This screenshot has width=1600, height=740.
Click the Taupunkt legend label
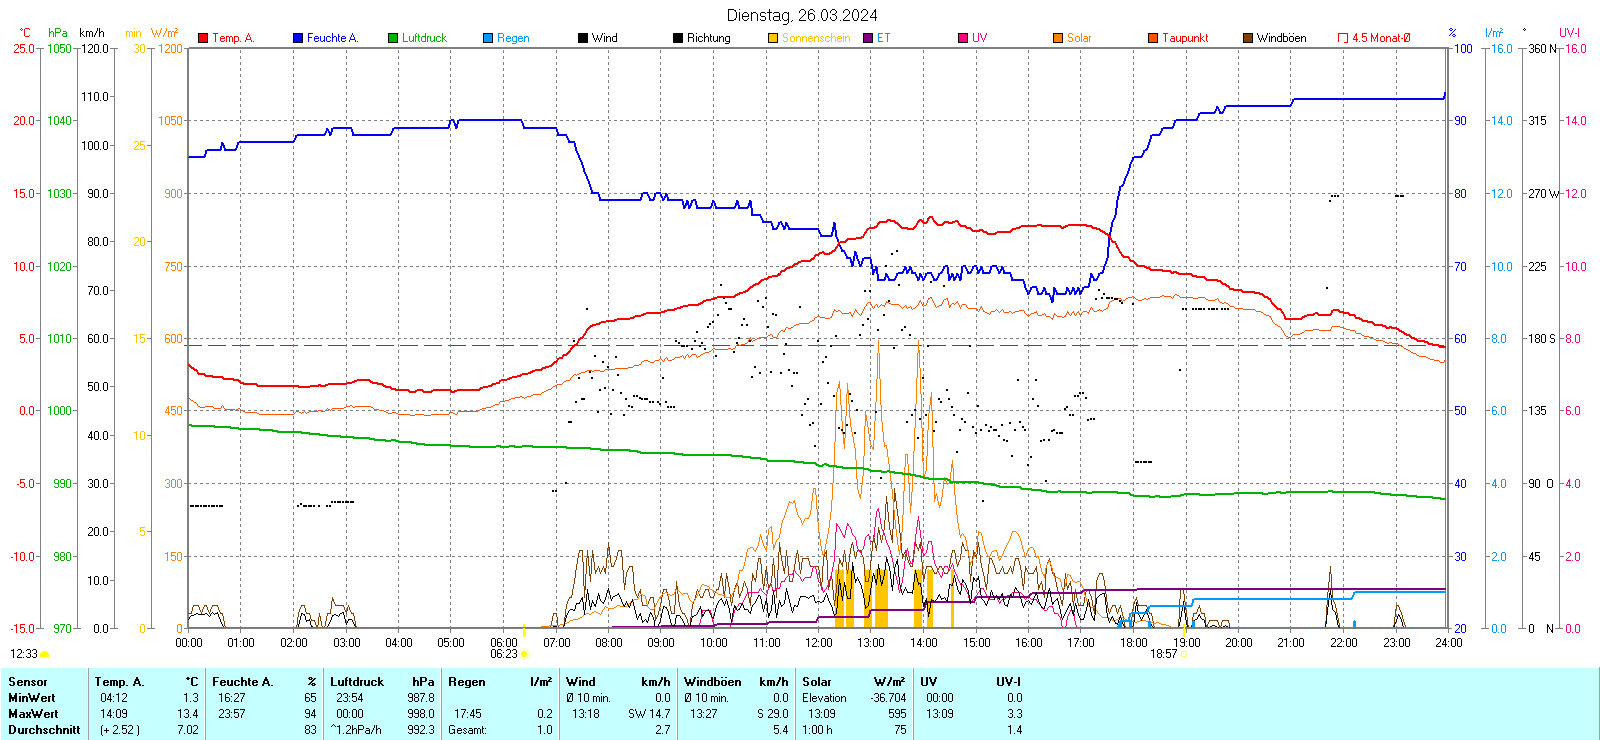[x=1185, y=38]
